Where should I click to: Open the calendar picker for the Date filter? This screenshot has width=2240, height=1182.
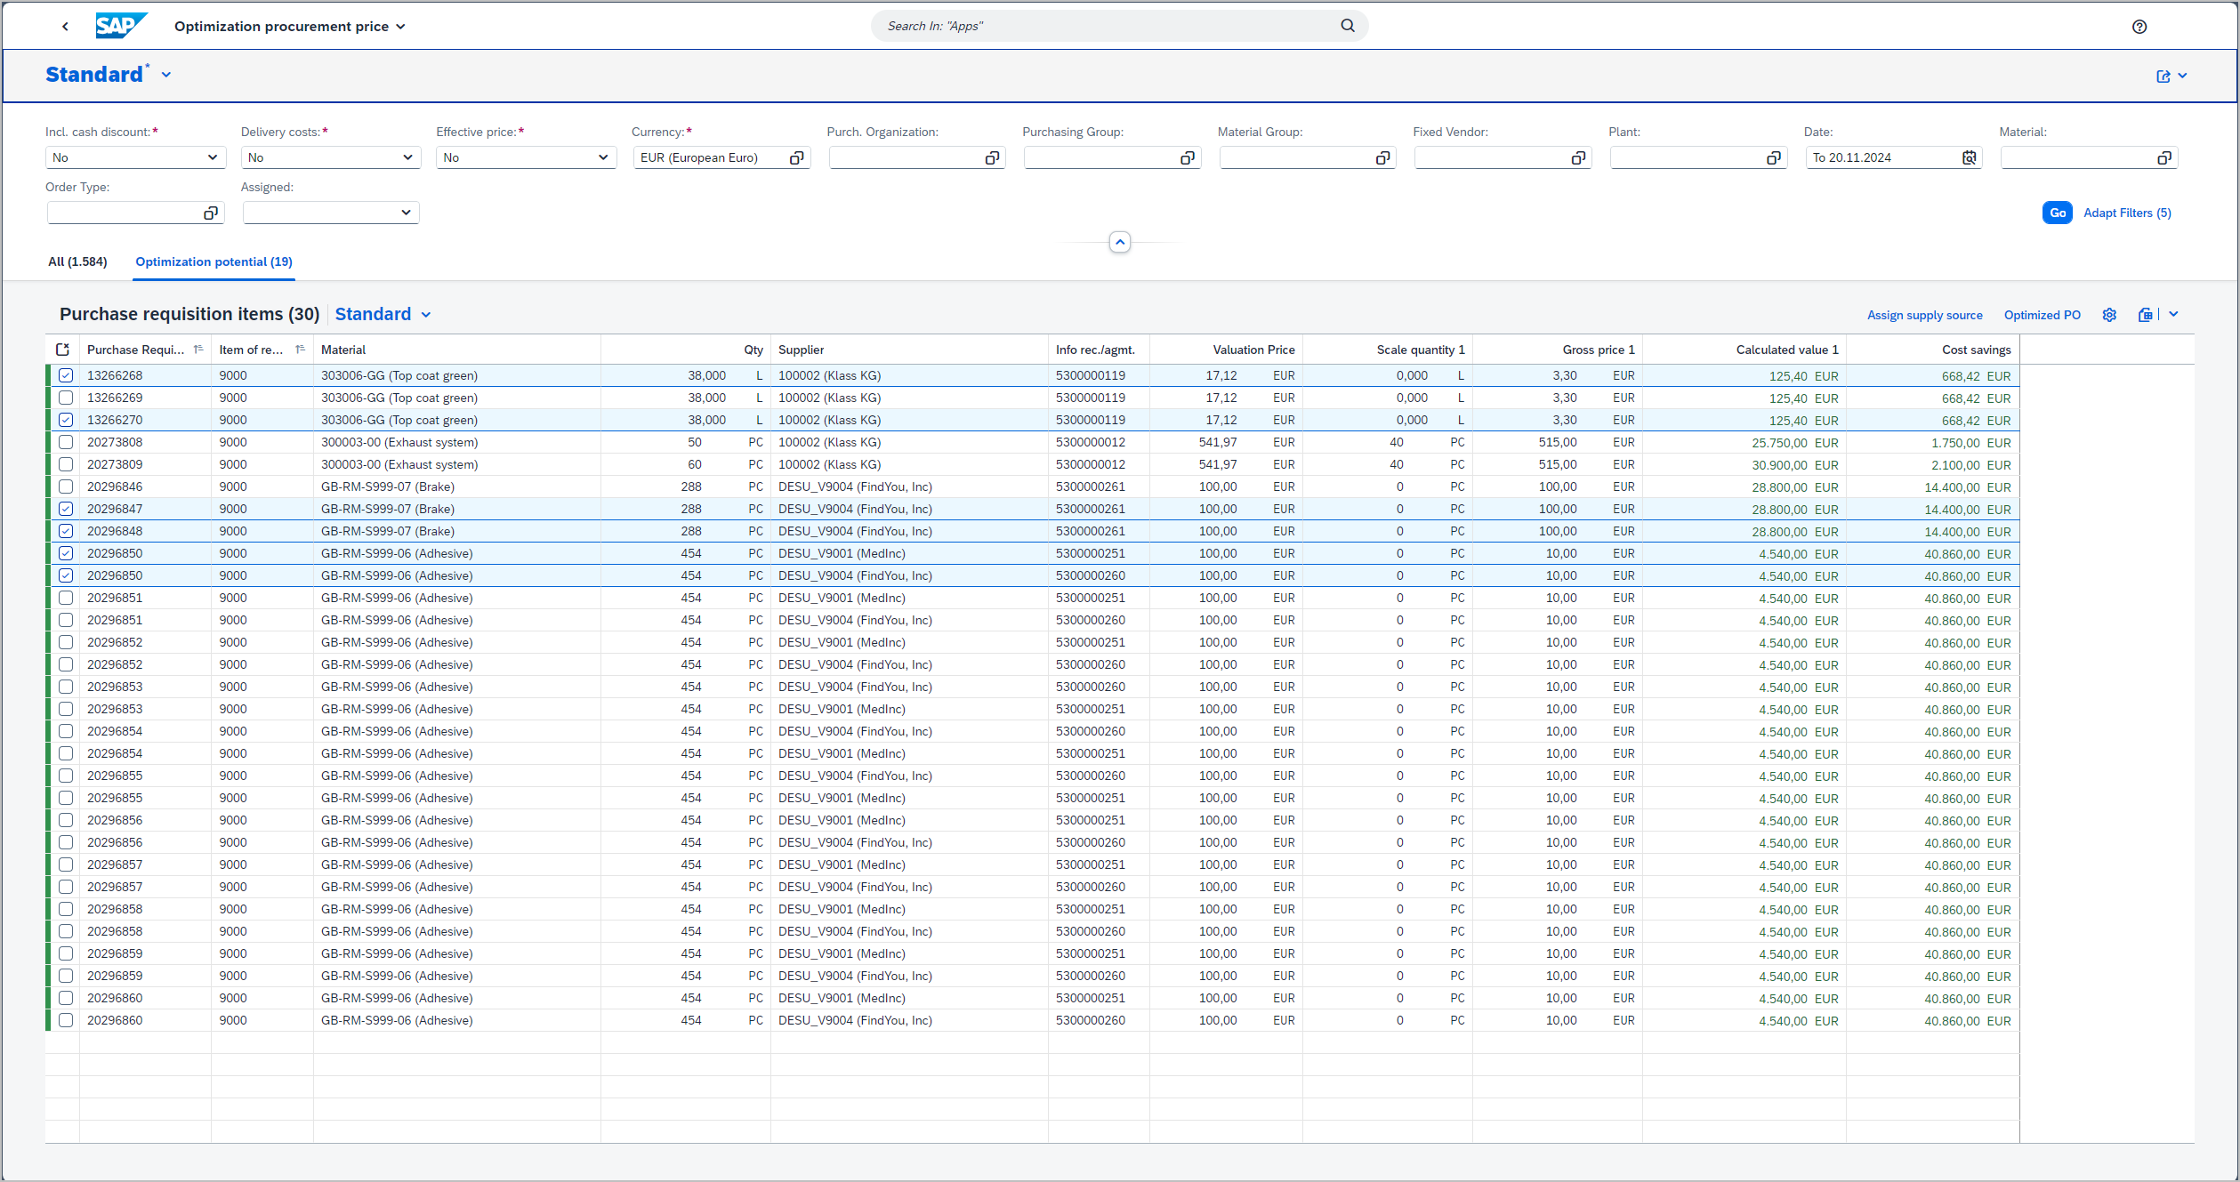coord(1968,157)
